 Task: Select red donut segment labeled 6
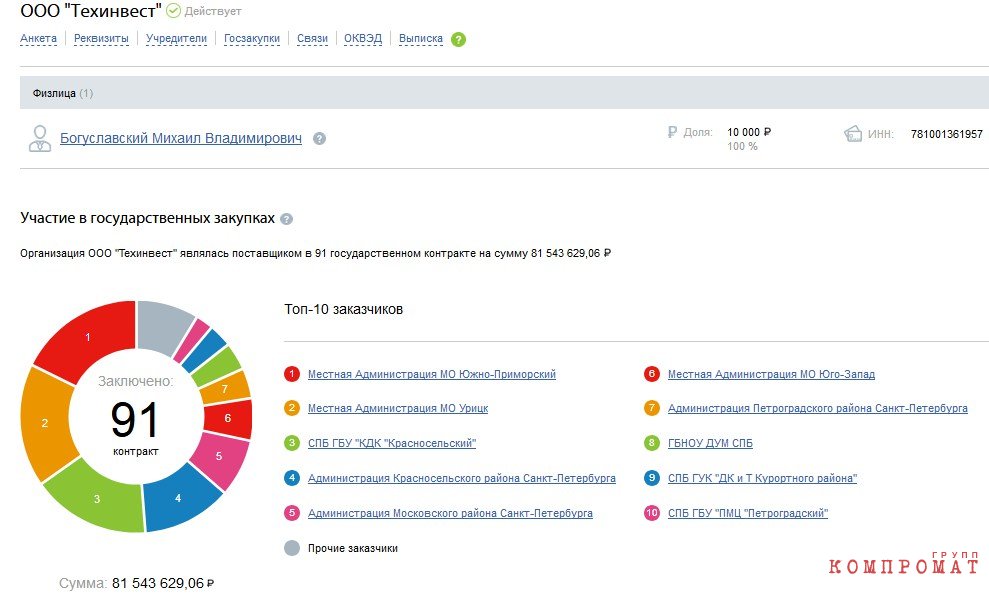pos(228,418)
